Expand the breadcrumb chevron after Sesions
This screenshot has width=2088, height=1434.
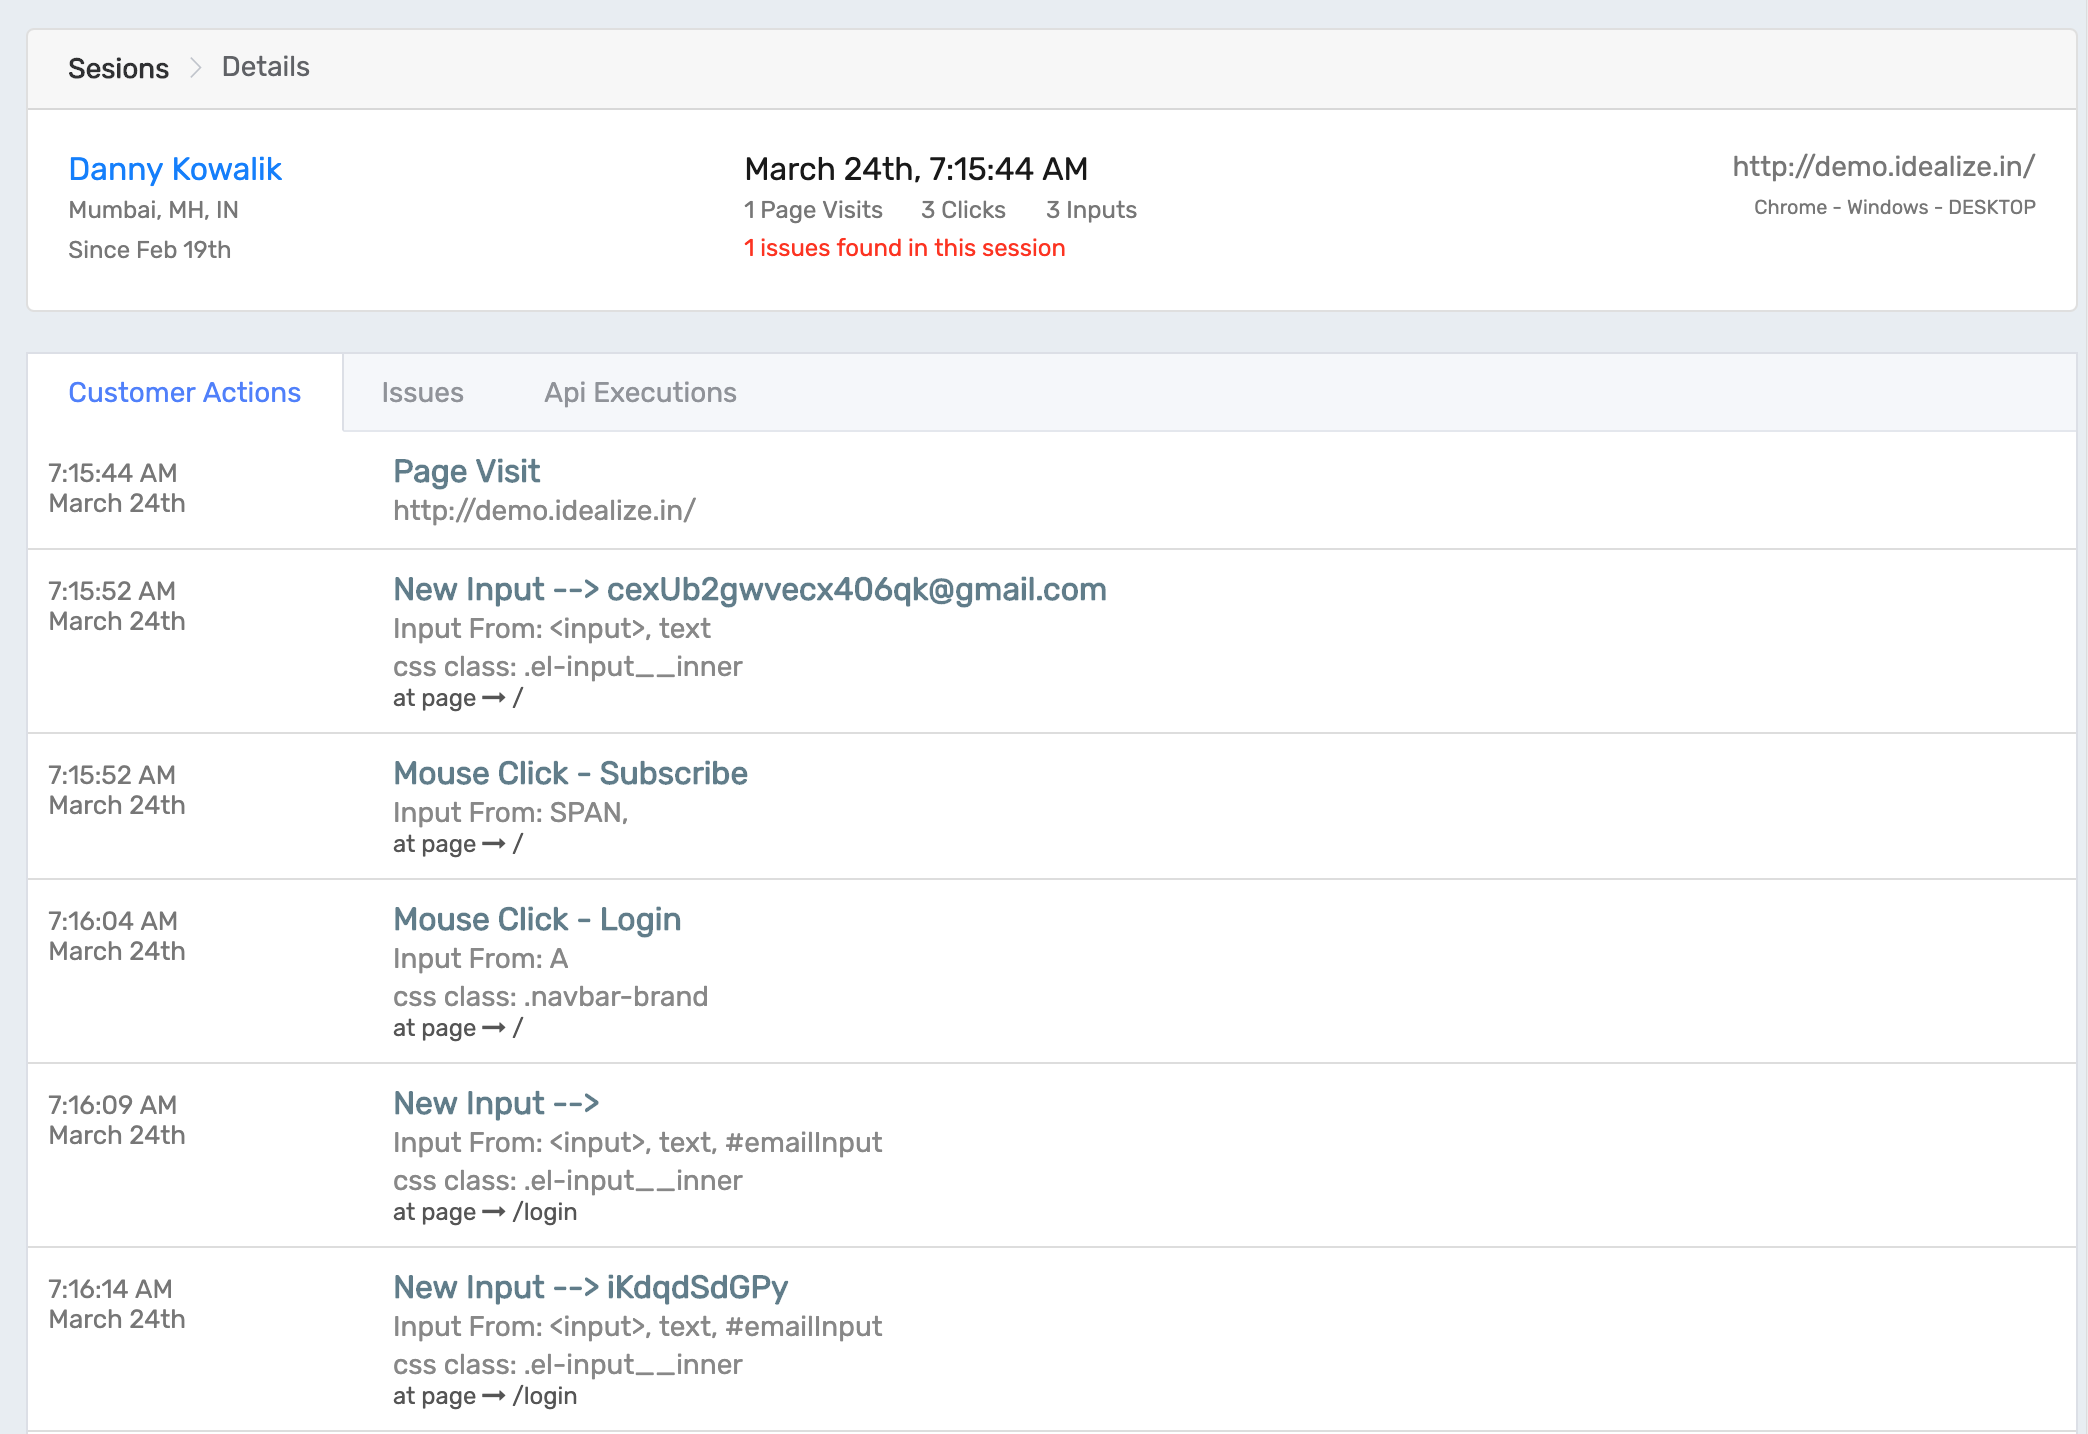click(x=194, y=67)
